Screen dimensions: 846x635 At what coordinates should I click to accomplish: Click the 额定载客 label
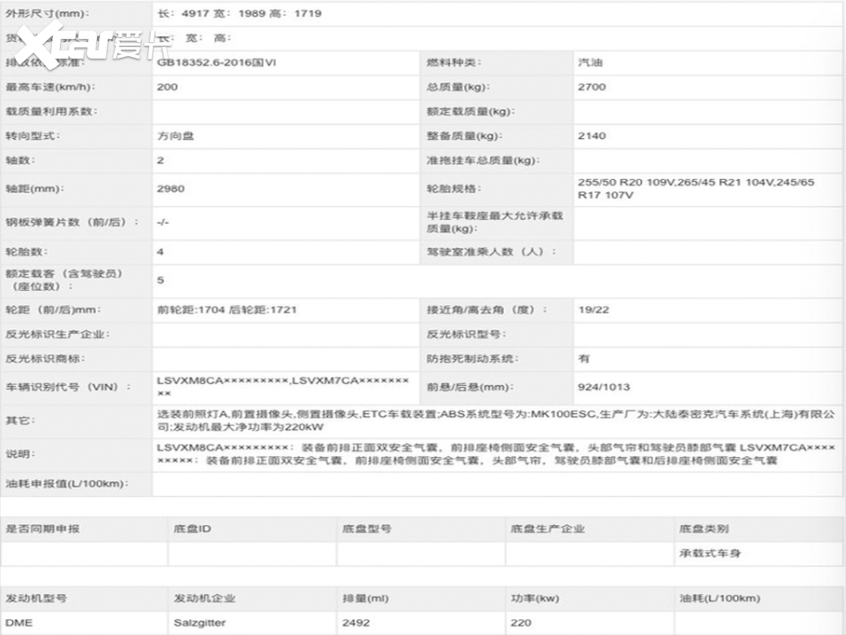[x=64, y=280]
